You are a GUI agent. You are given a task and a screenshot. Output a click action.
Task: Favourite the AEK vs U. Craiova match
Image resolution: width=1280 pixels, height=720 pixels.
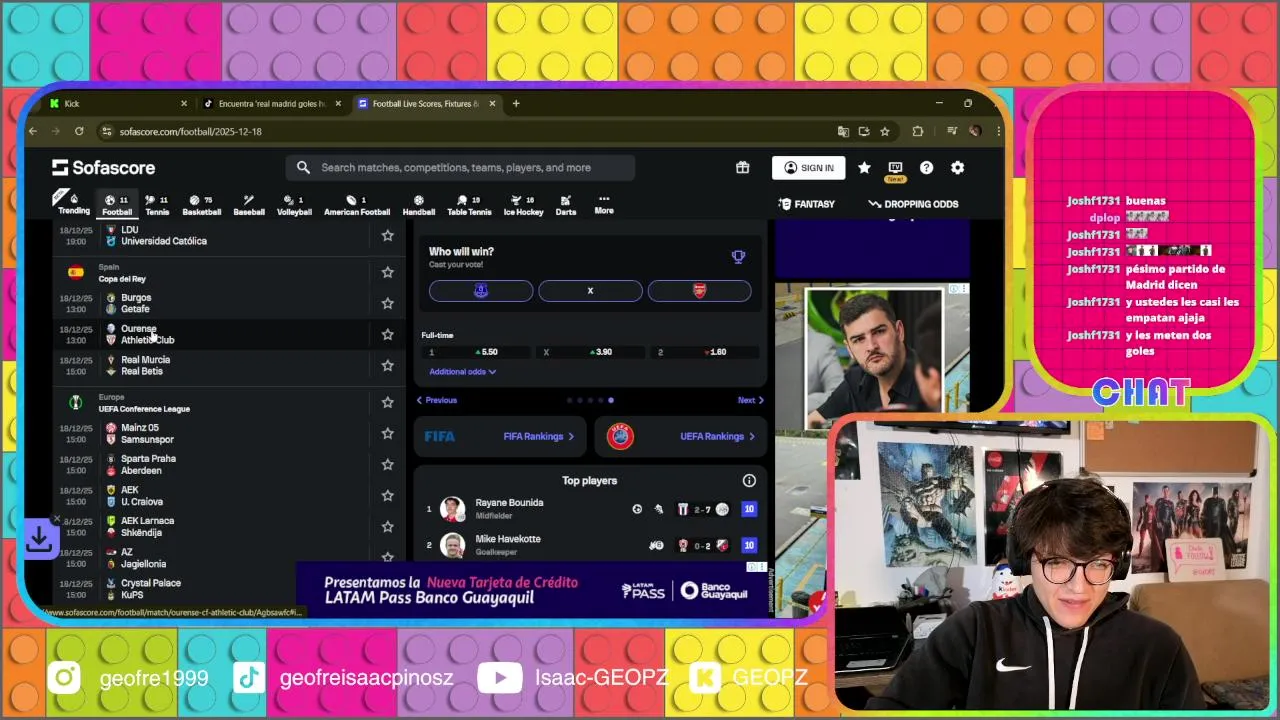coord(387,495)
